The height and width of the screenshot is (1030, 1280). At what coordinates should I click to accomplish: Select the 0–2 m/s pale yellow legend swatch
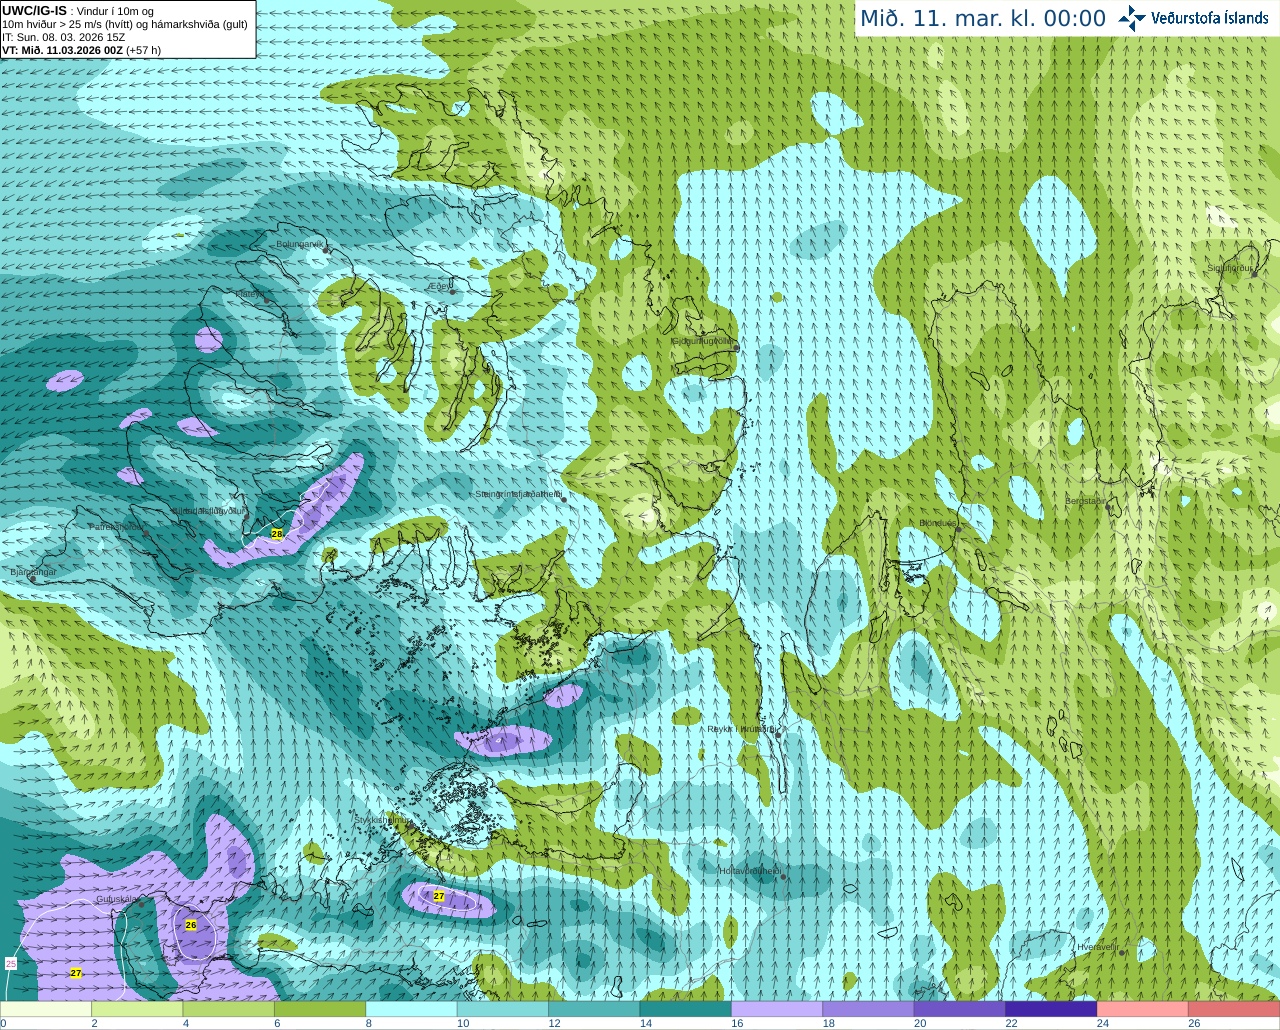[46, 1009]
